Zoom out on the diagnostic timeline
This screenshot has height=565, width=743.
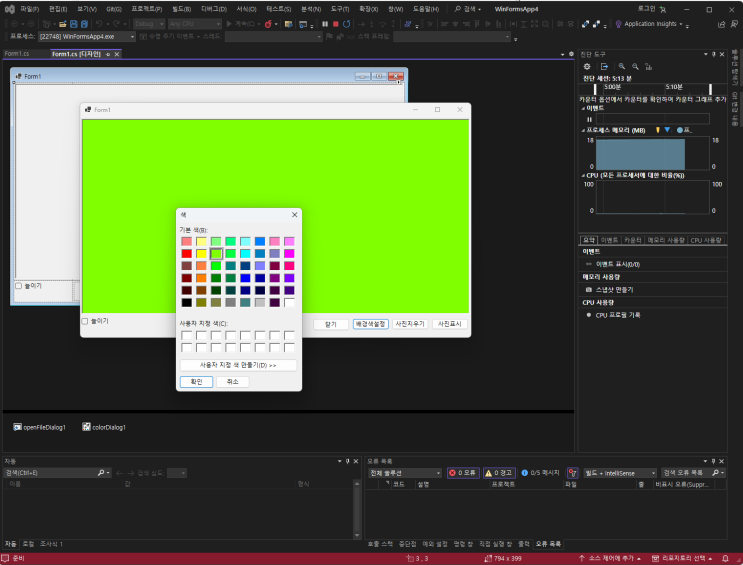pyautogui.click(x=635, y=66)
